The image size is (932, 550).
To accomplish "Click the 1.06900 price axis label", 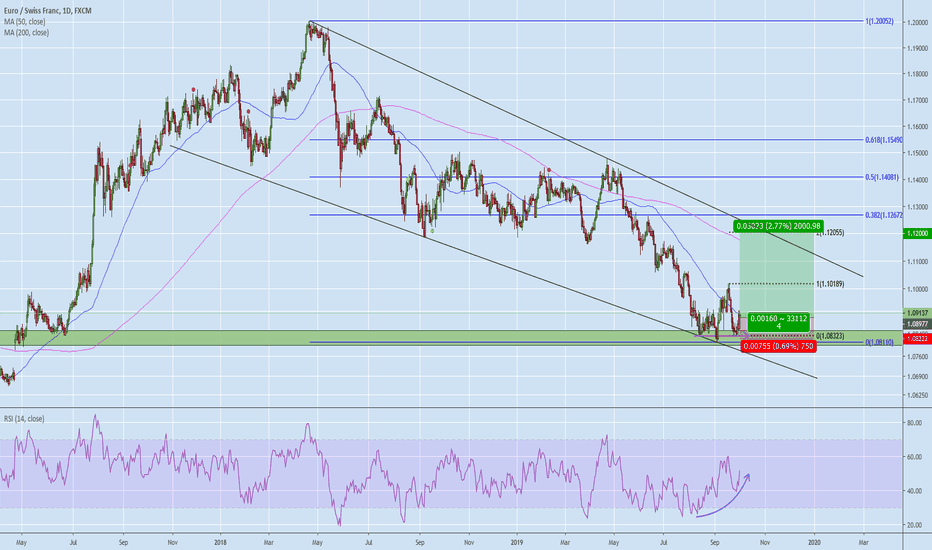I will [x=918, y=376].
